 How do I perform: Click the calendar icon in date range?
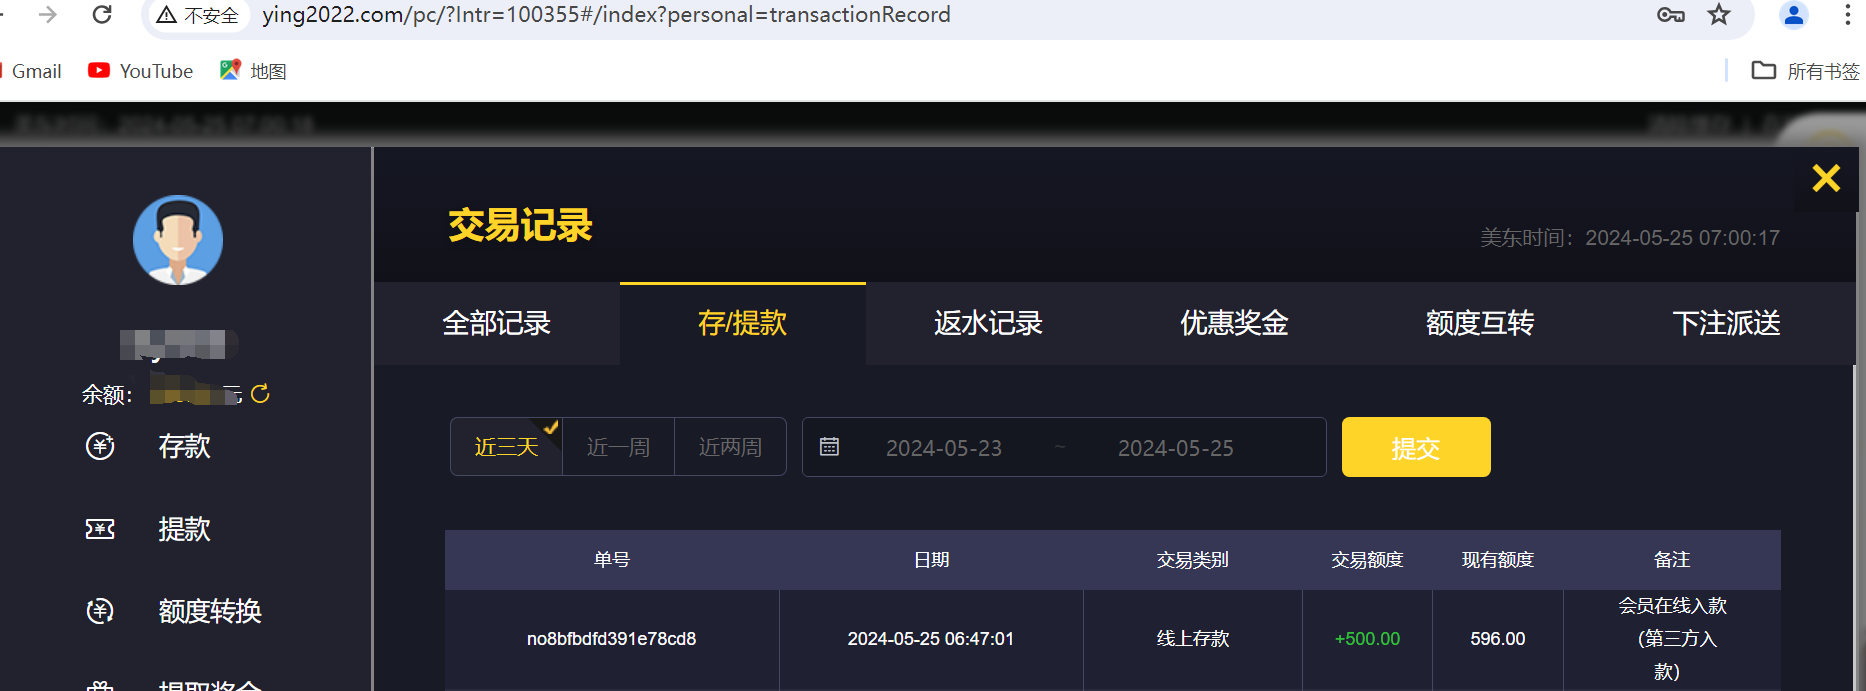pos(829,447)
